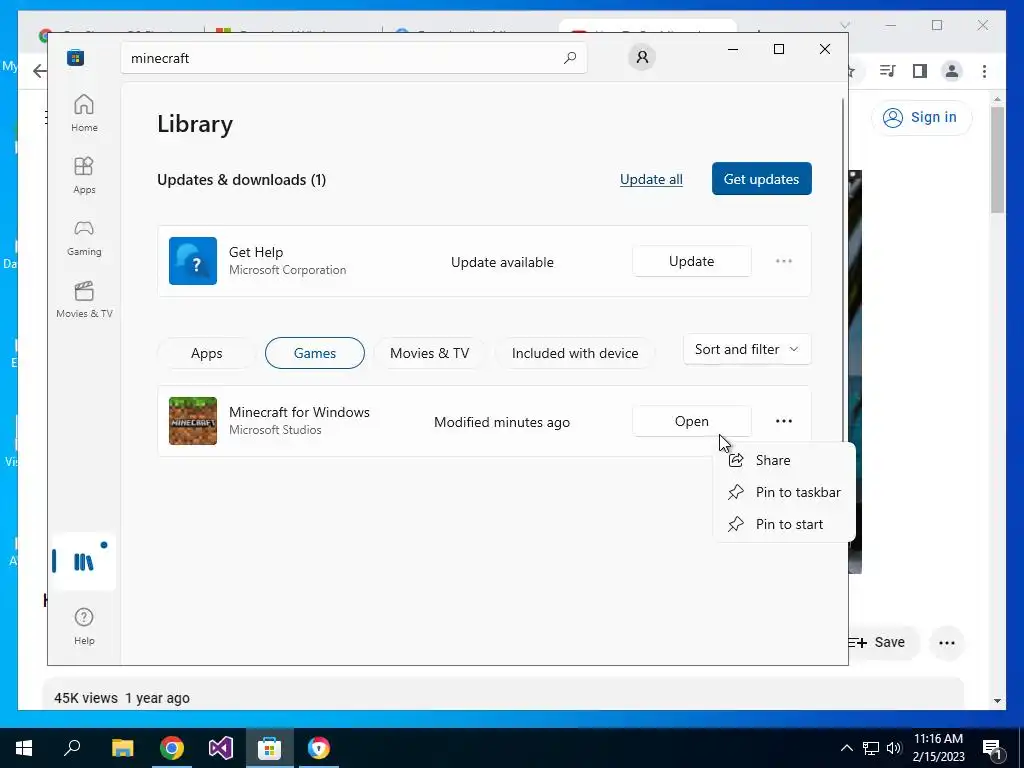Expand the Sort and filter dropdown

coord(747,349)
